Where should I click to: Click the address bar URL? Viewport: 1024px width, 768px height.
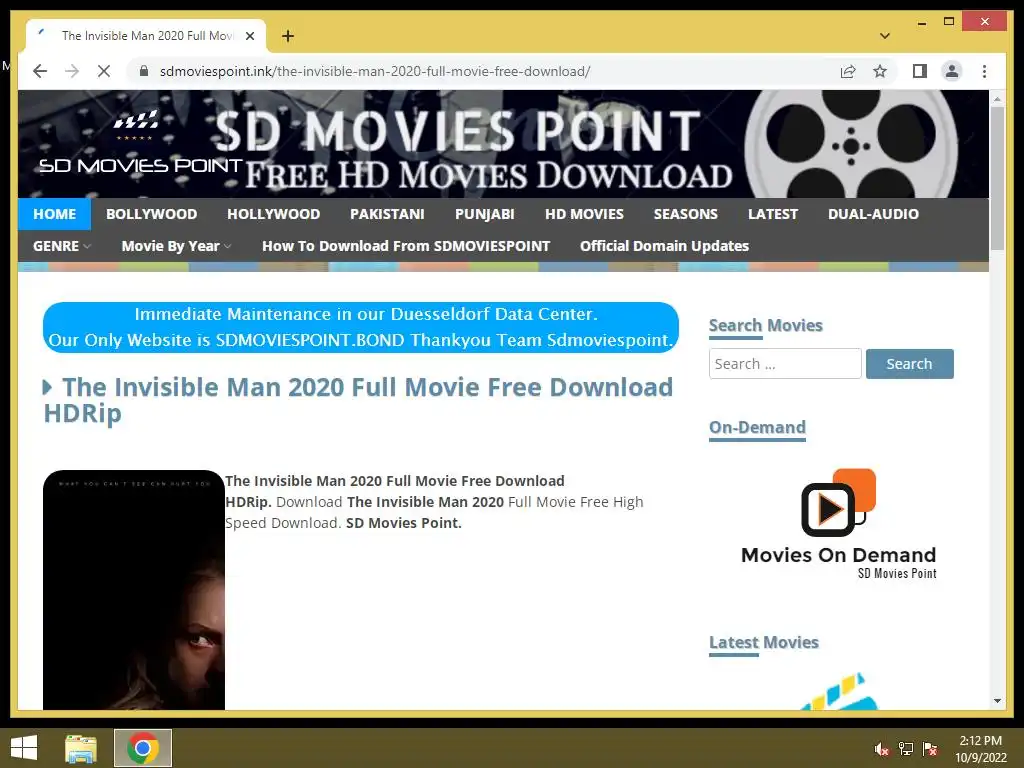(x=375, y=71)
